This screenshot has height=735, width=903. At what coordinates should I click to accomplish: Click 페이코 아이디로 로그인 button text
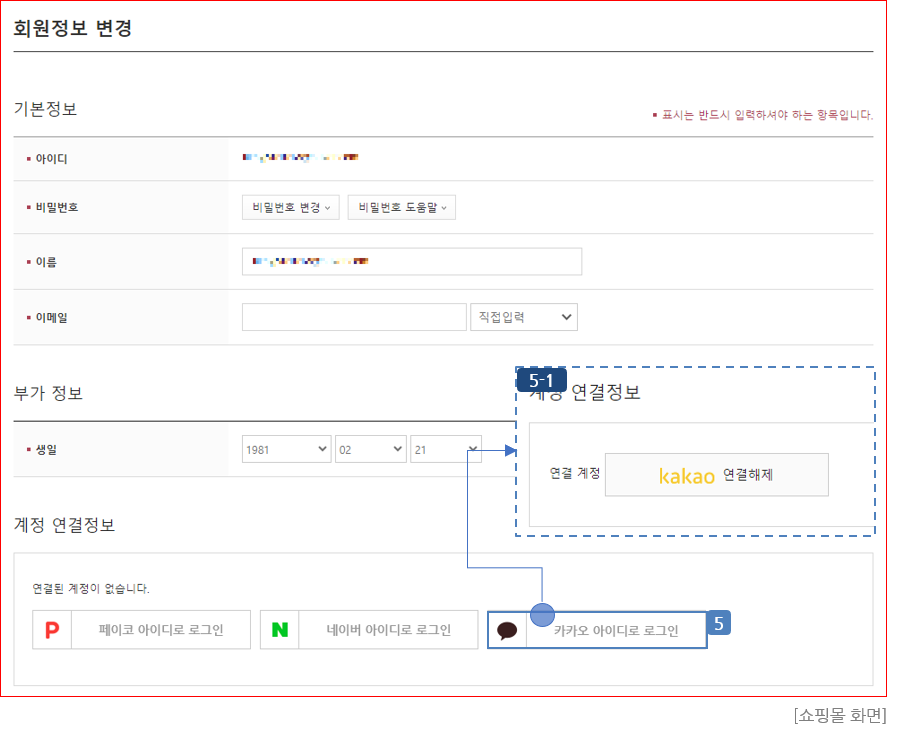[161, 631]
